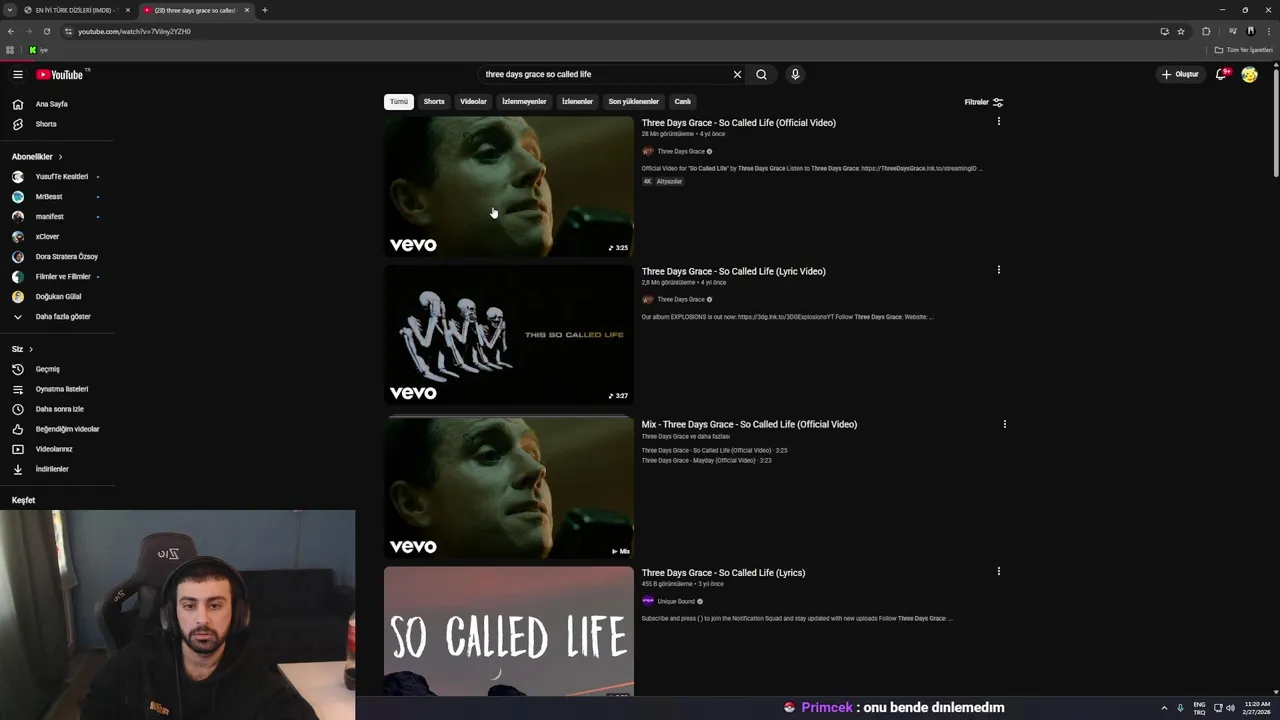1280x720 pixels.
Task: Open more options for Lyric Video result
Action: tap(998, 269)
